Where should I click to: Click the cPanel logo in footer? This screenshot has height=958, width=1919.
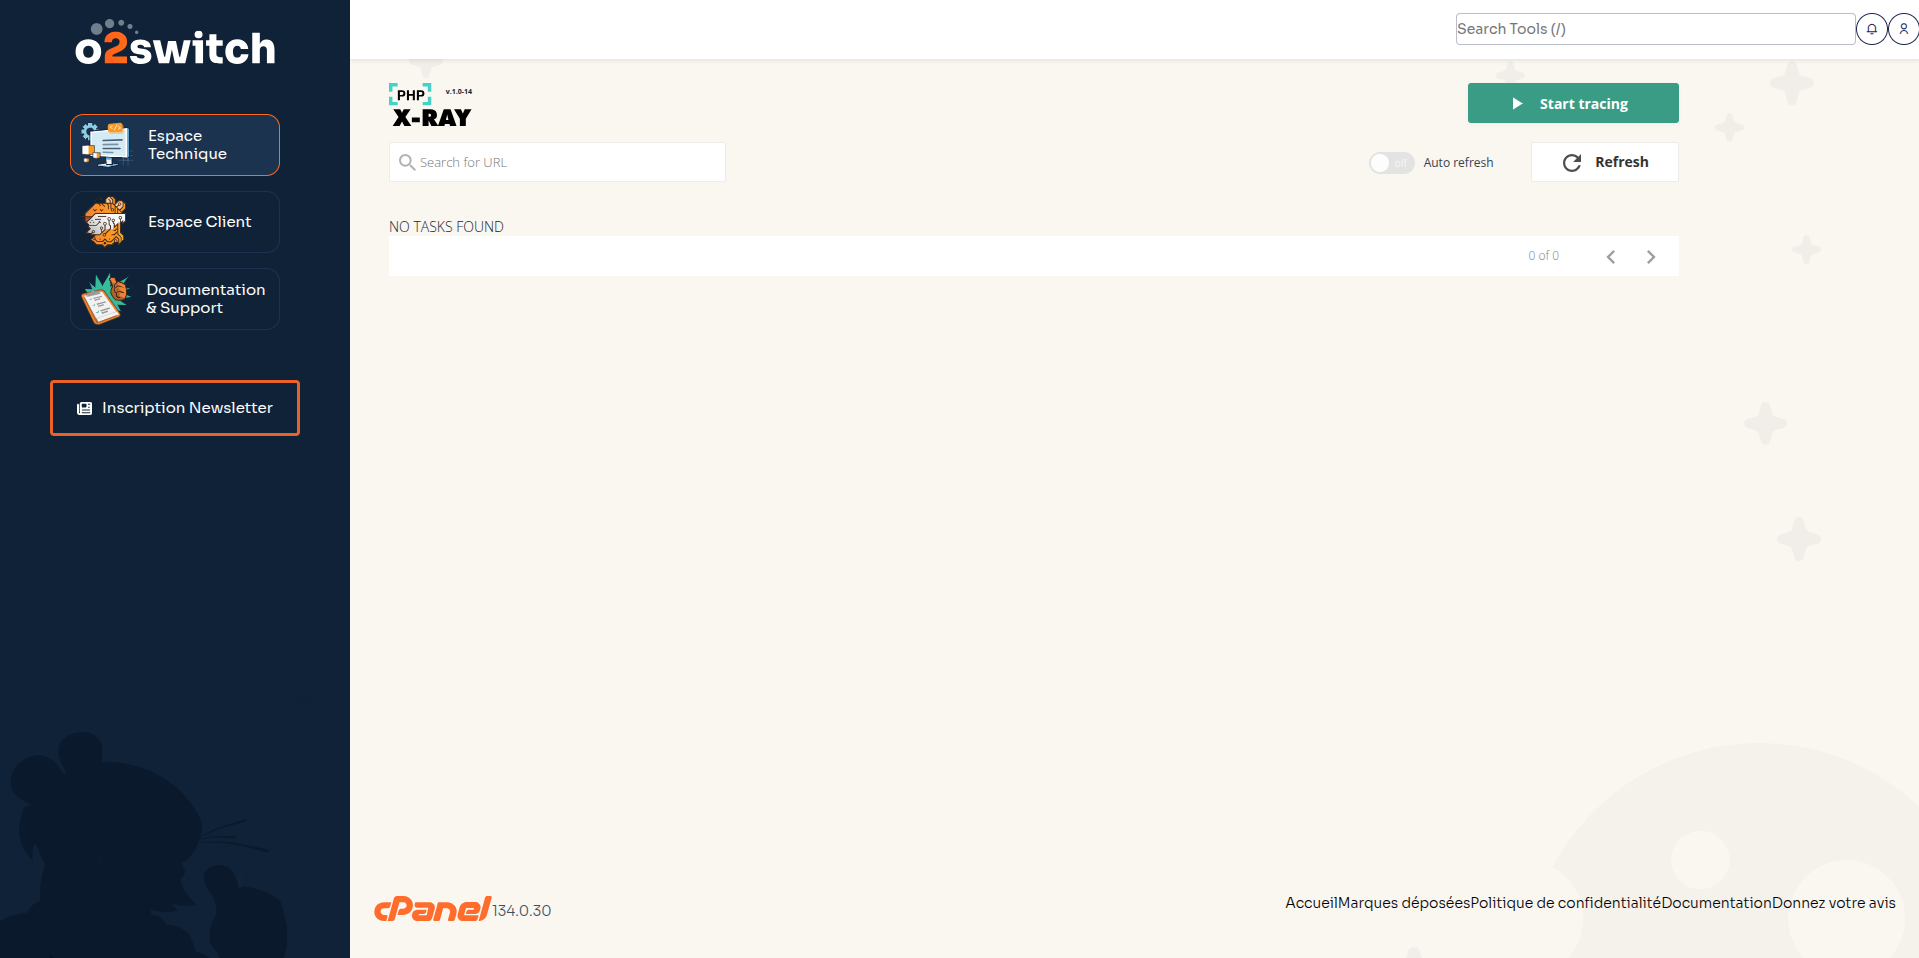point(432,908)
